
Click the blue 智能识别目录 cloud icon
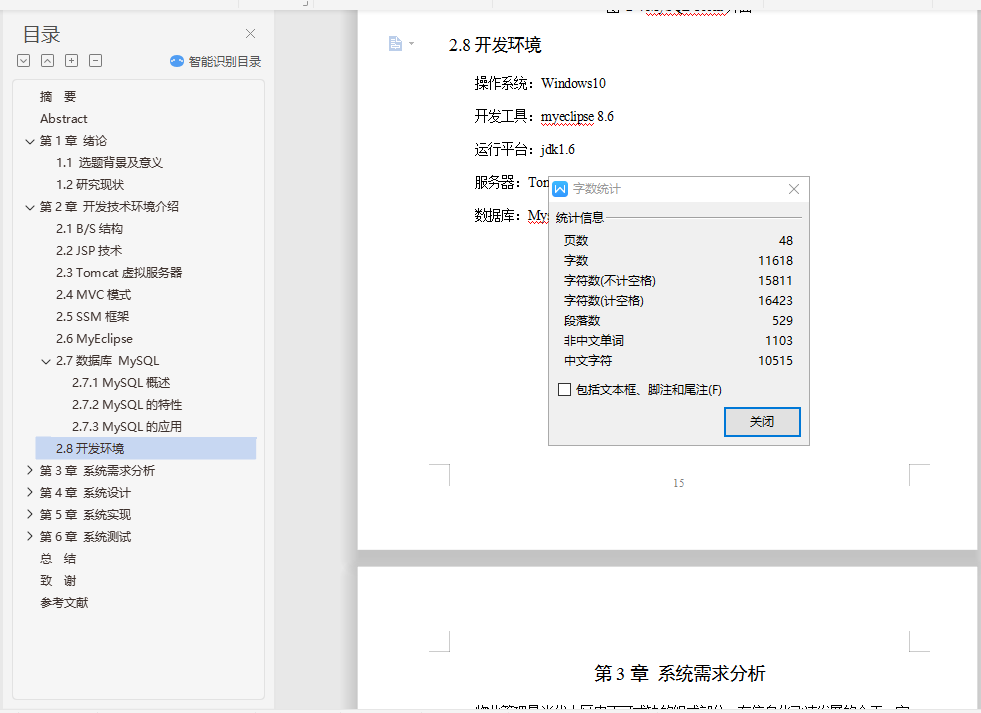[x=177, y=61]
